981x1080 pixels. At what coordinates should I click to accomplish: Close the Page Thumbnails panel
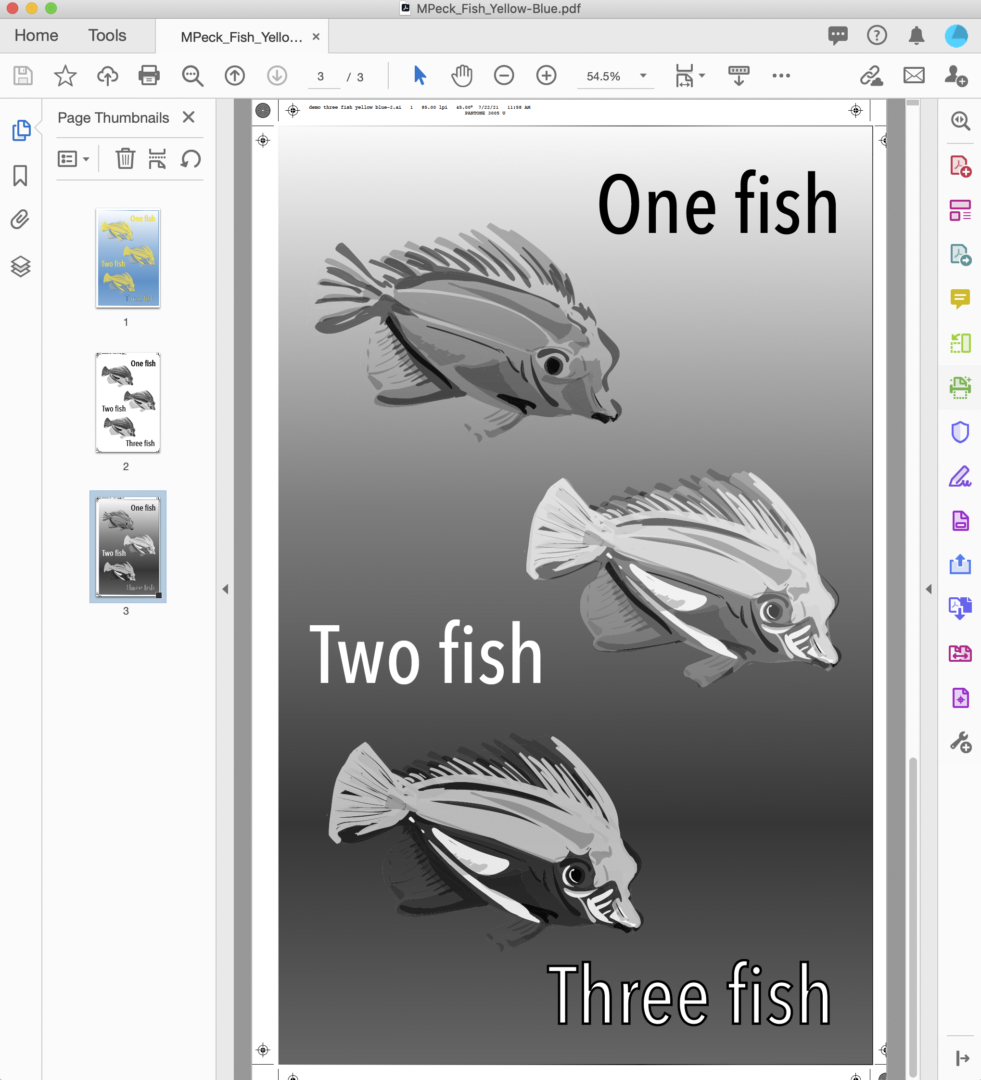pyautogui.click(x=188, y=117)
